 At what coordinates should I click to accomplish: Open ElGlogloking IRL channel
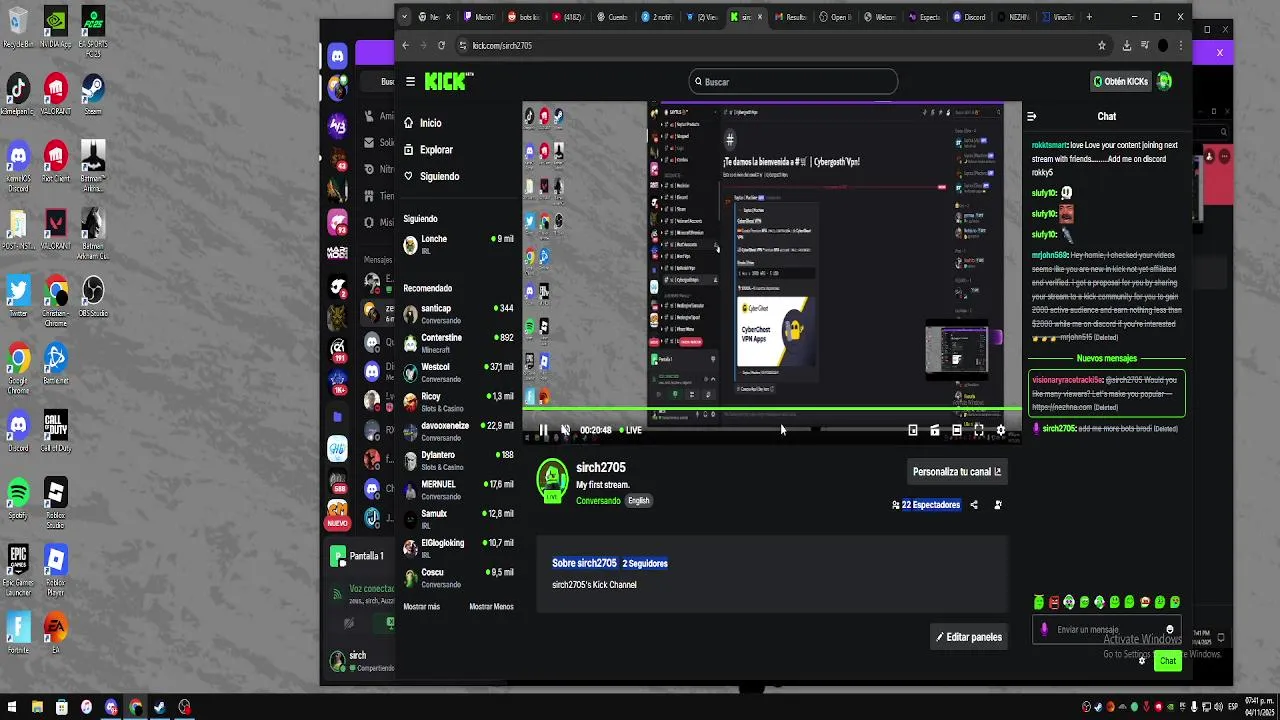pyautogui.click(x=459, y=548)
